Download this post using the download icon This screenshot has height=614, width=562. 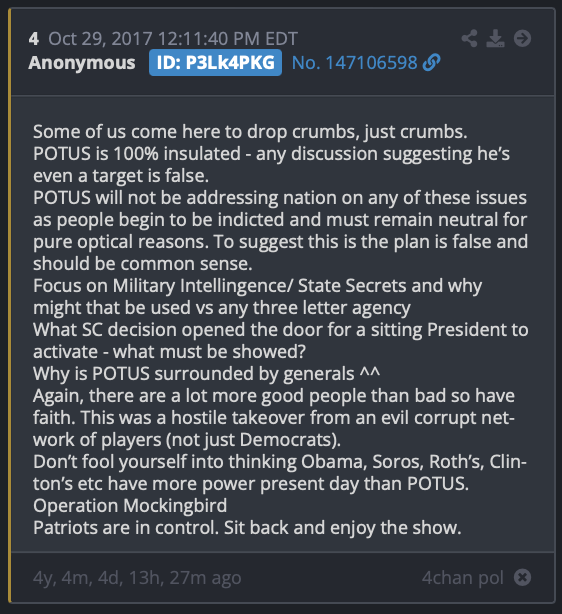(x=495, y=38)
